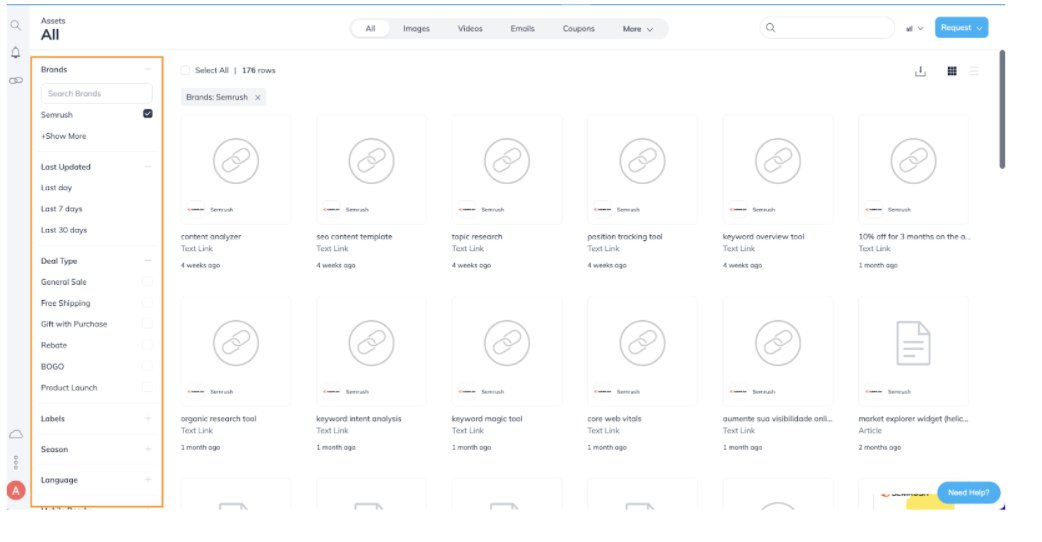Click the top asset search field

coord(827,28)
